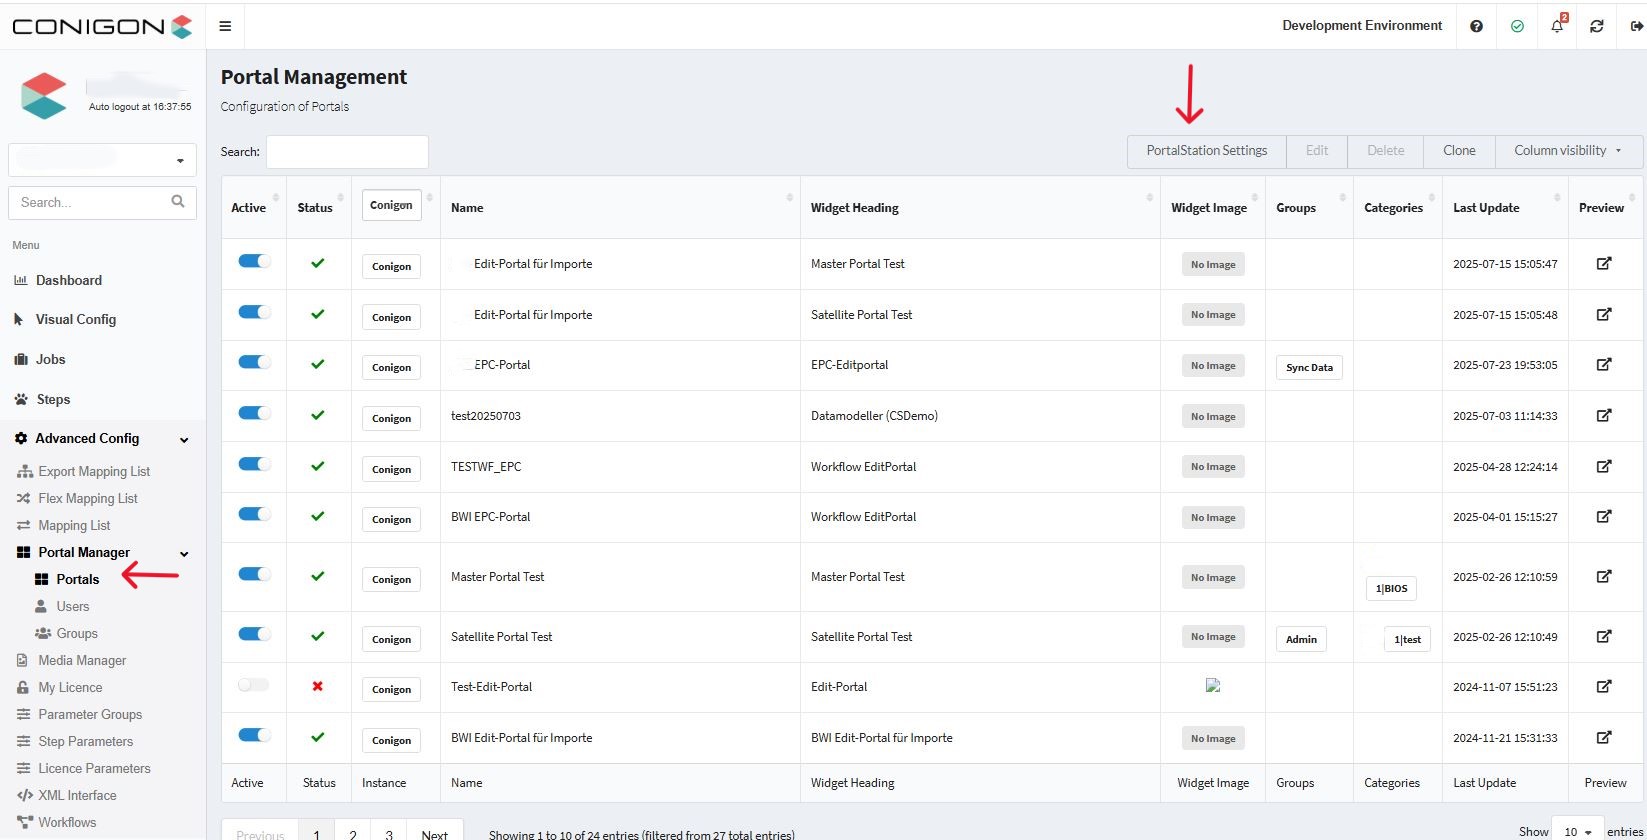
Task: Toggle active switch for Satellite Portal Test
Action: coord(254,634)
